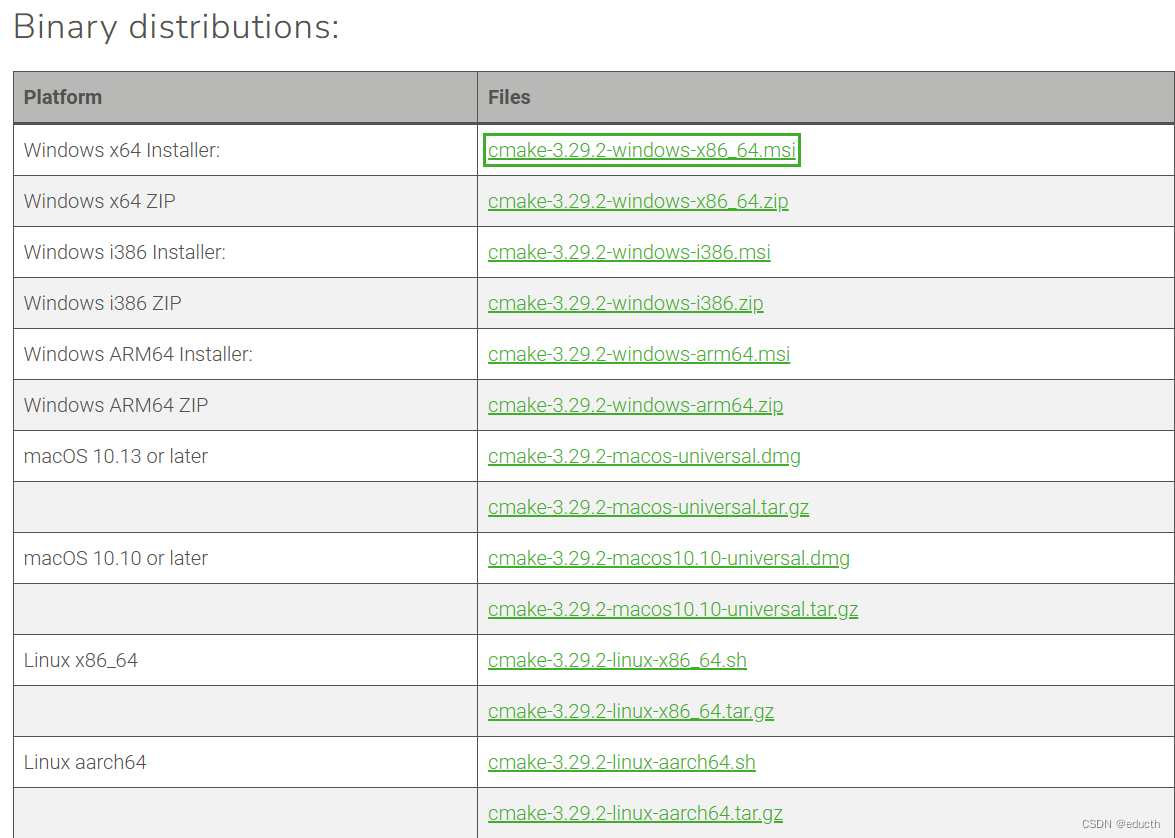The height and width of the screenshot is (838, 1175).
Task: Download cmake-3.29.2-macos10.10-universal.dmg
Action: [x=668, y=558]
